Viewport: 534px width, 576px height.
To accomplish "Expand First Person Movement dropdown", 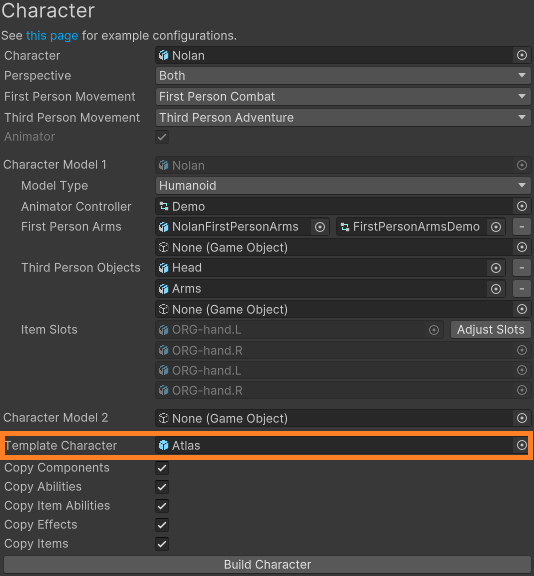I will (x=343, y=97).
